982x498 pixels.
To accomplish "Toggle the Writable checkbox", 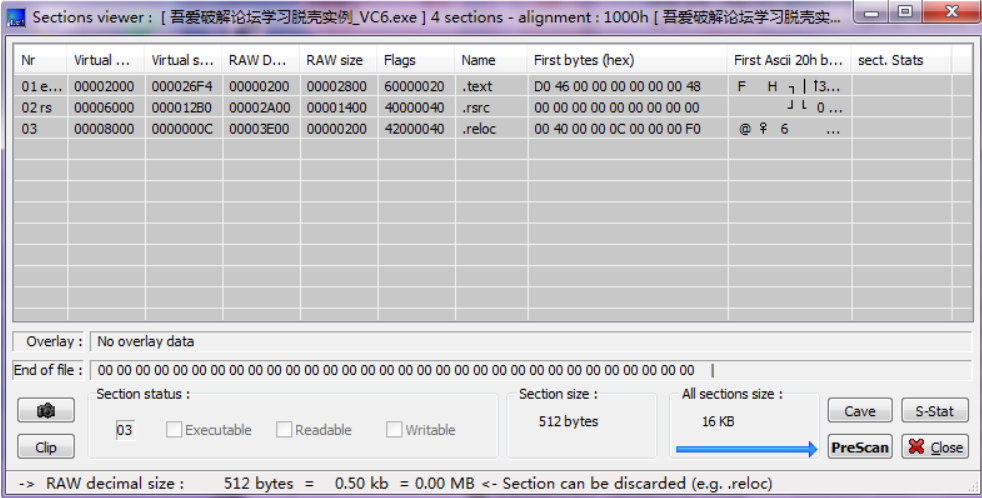I will (394, 430).
